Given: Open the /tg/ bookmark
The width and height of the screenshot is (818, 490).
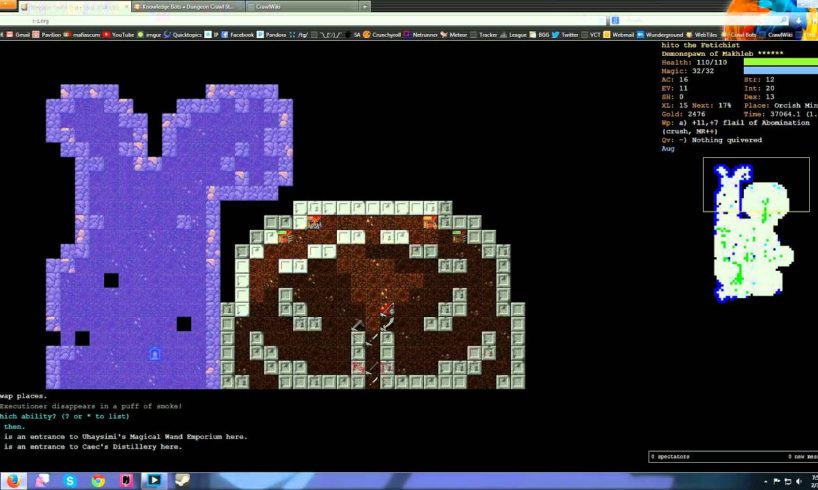Looking at the screenshot, I should pos(298,34).
